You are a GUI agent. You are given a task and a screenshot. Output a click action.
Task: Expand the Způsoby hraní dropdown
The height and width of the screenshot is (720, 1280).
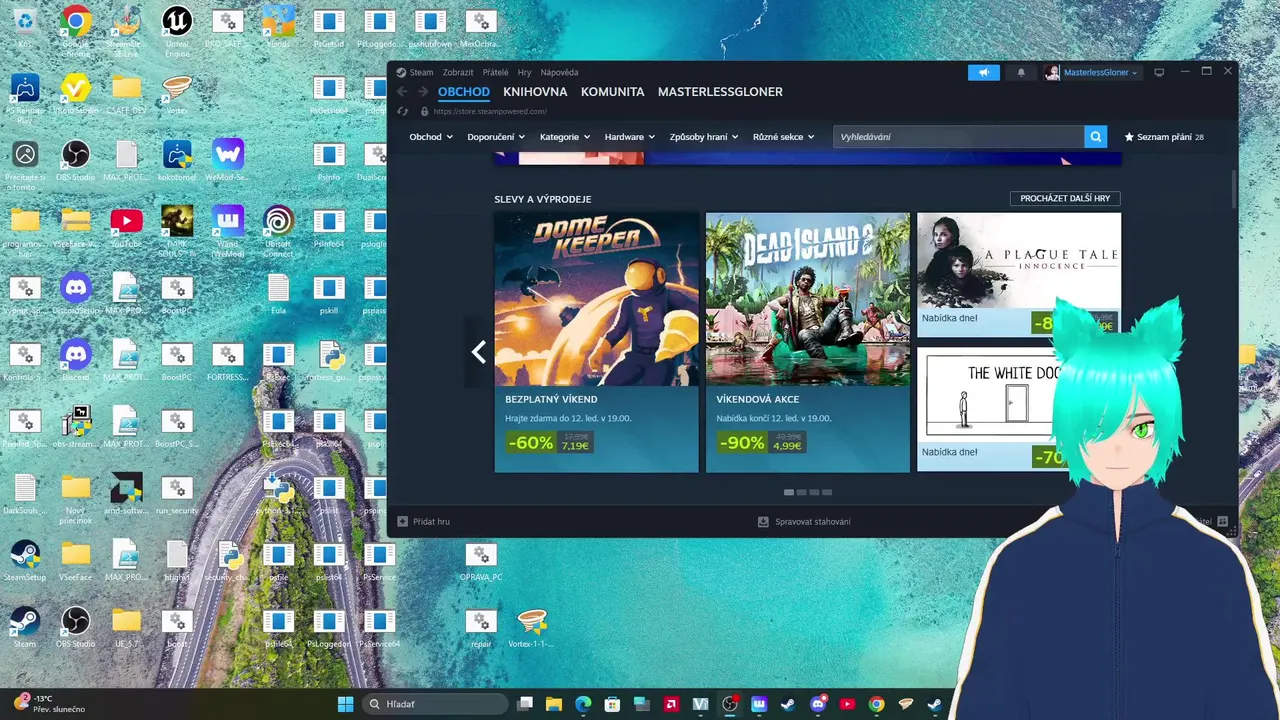(704, 137)
